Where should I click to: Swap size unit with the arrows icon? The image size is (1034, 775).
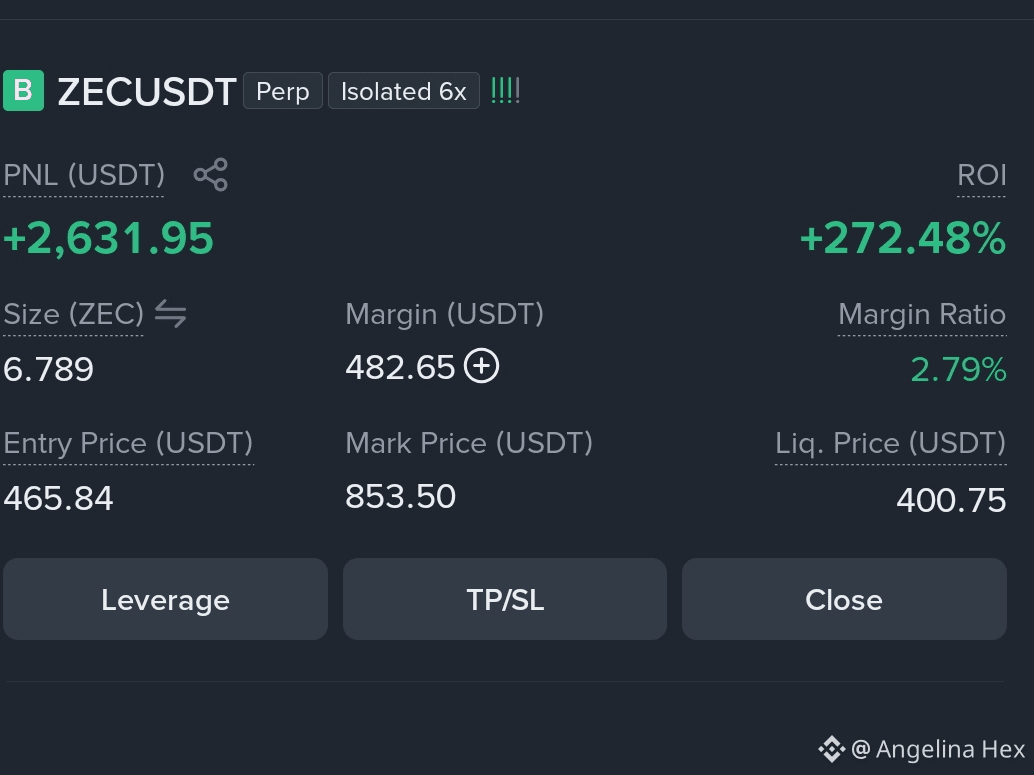click(x=171, y=313)
